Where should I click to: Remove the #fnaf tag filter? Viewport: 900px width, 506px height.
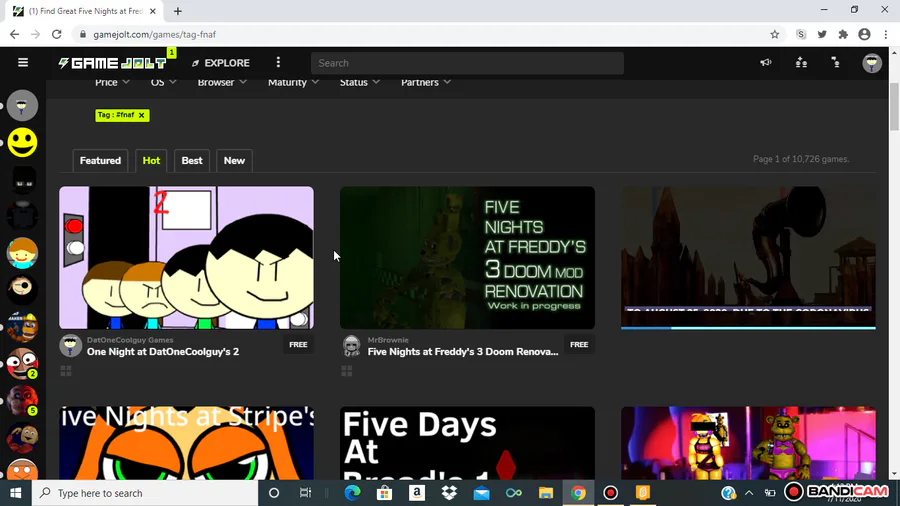142,115
